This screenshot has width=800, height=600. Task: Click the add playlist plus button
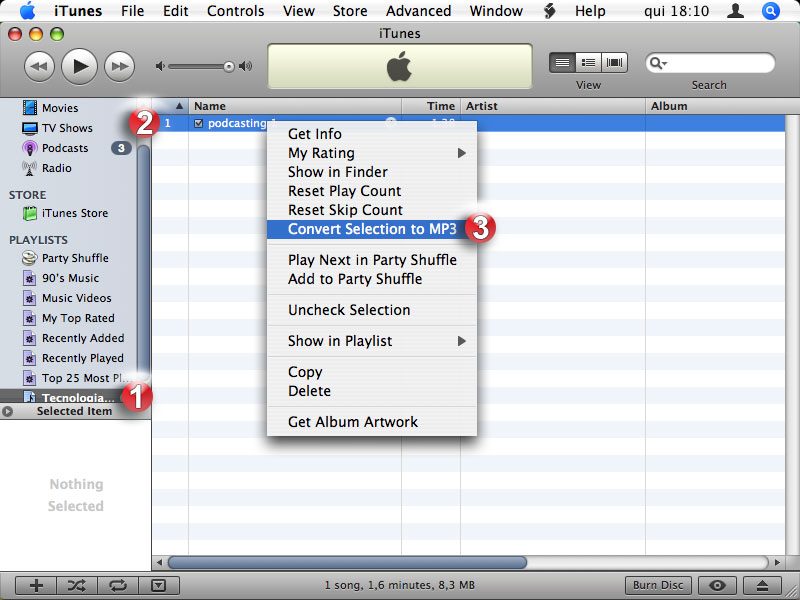[x=36, y=585]
